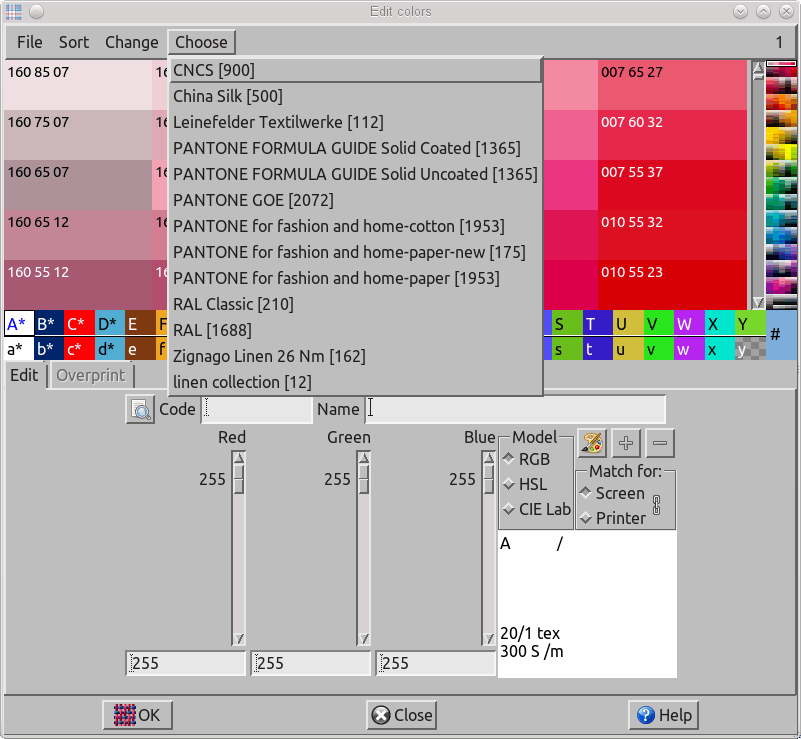Add a color with the plus button
The height and width of the screenshot is (739, 801).
coord(626,443)
